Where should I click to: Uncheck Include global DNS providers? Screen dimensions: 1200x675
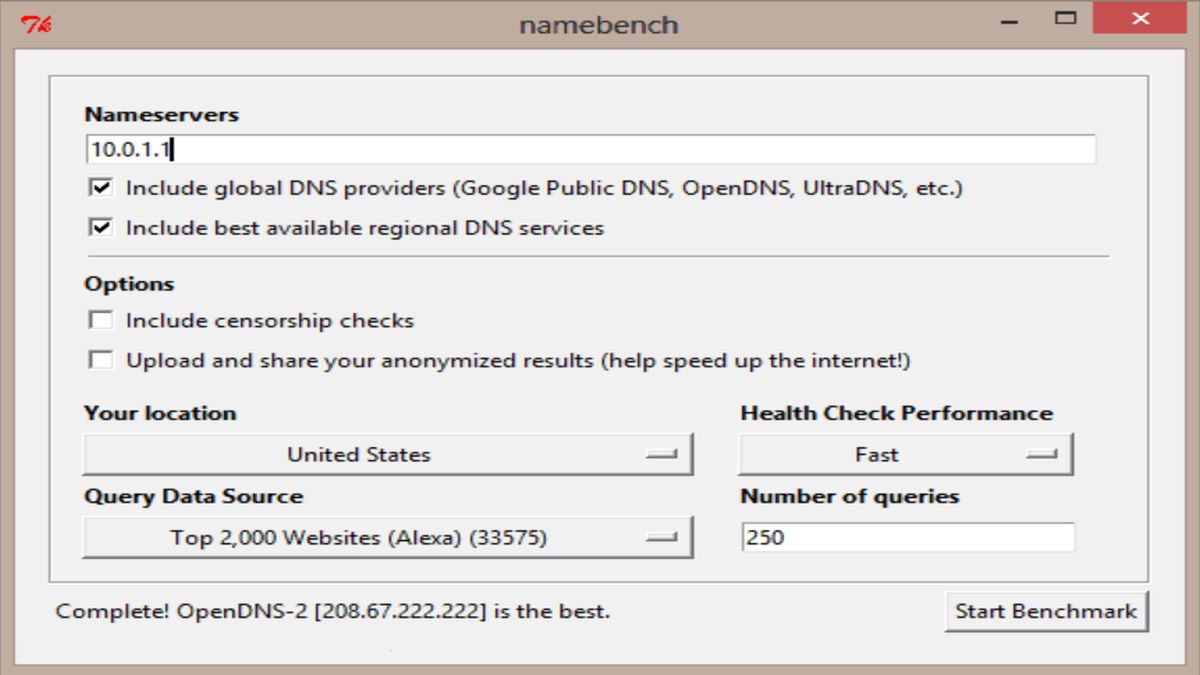click(101, 188)
